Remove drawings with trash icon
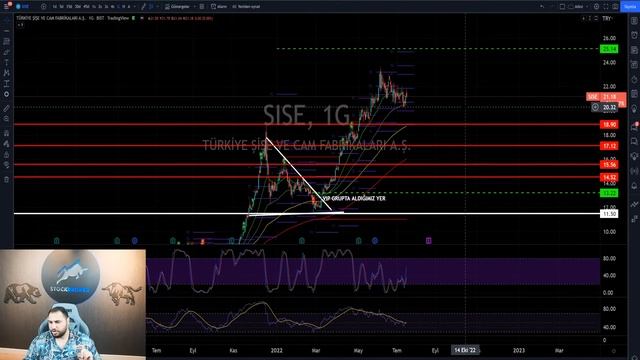The image size is (640, 360). tap(7, 180)
